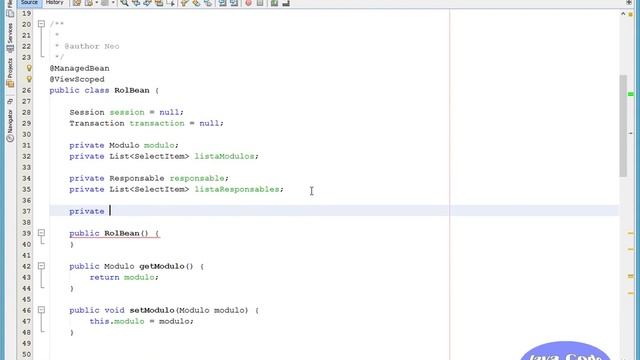Click the red Start Macro Recording icon

coord(248,3)
